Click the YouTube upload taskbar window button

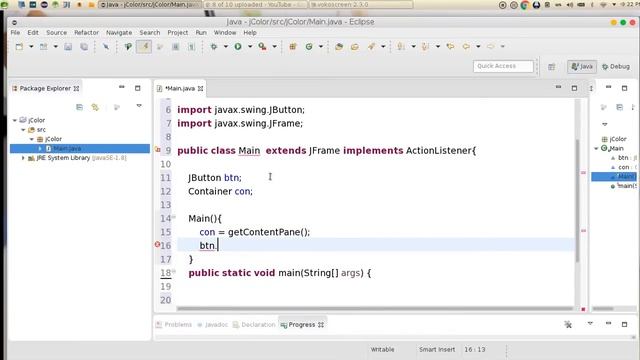click(x=256, y=4)
